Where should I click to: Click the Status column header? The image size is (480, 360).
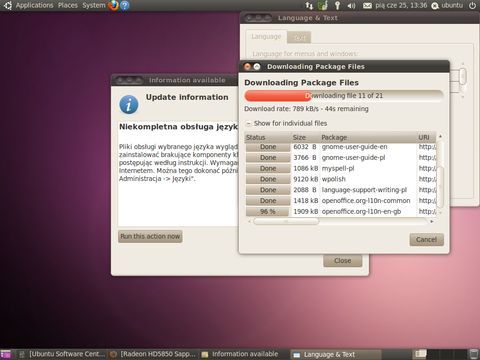[x=268, y=137]
